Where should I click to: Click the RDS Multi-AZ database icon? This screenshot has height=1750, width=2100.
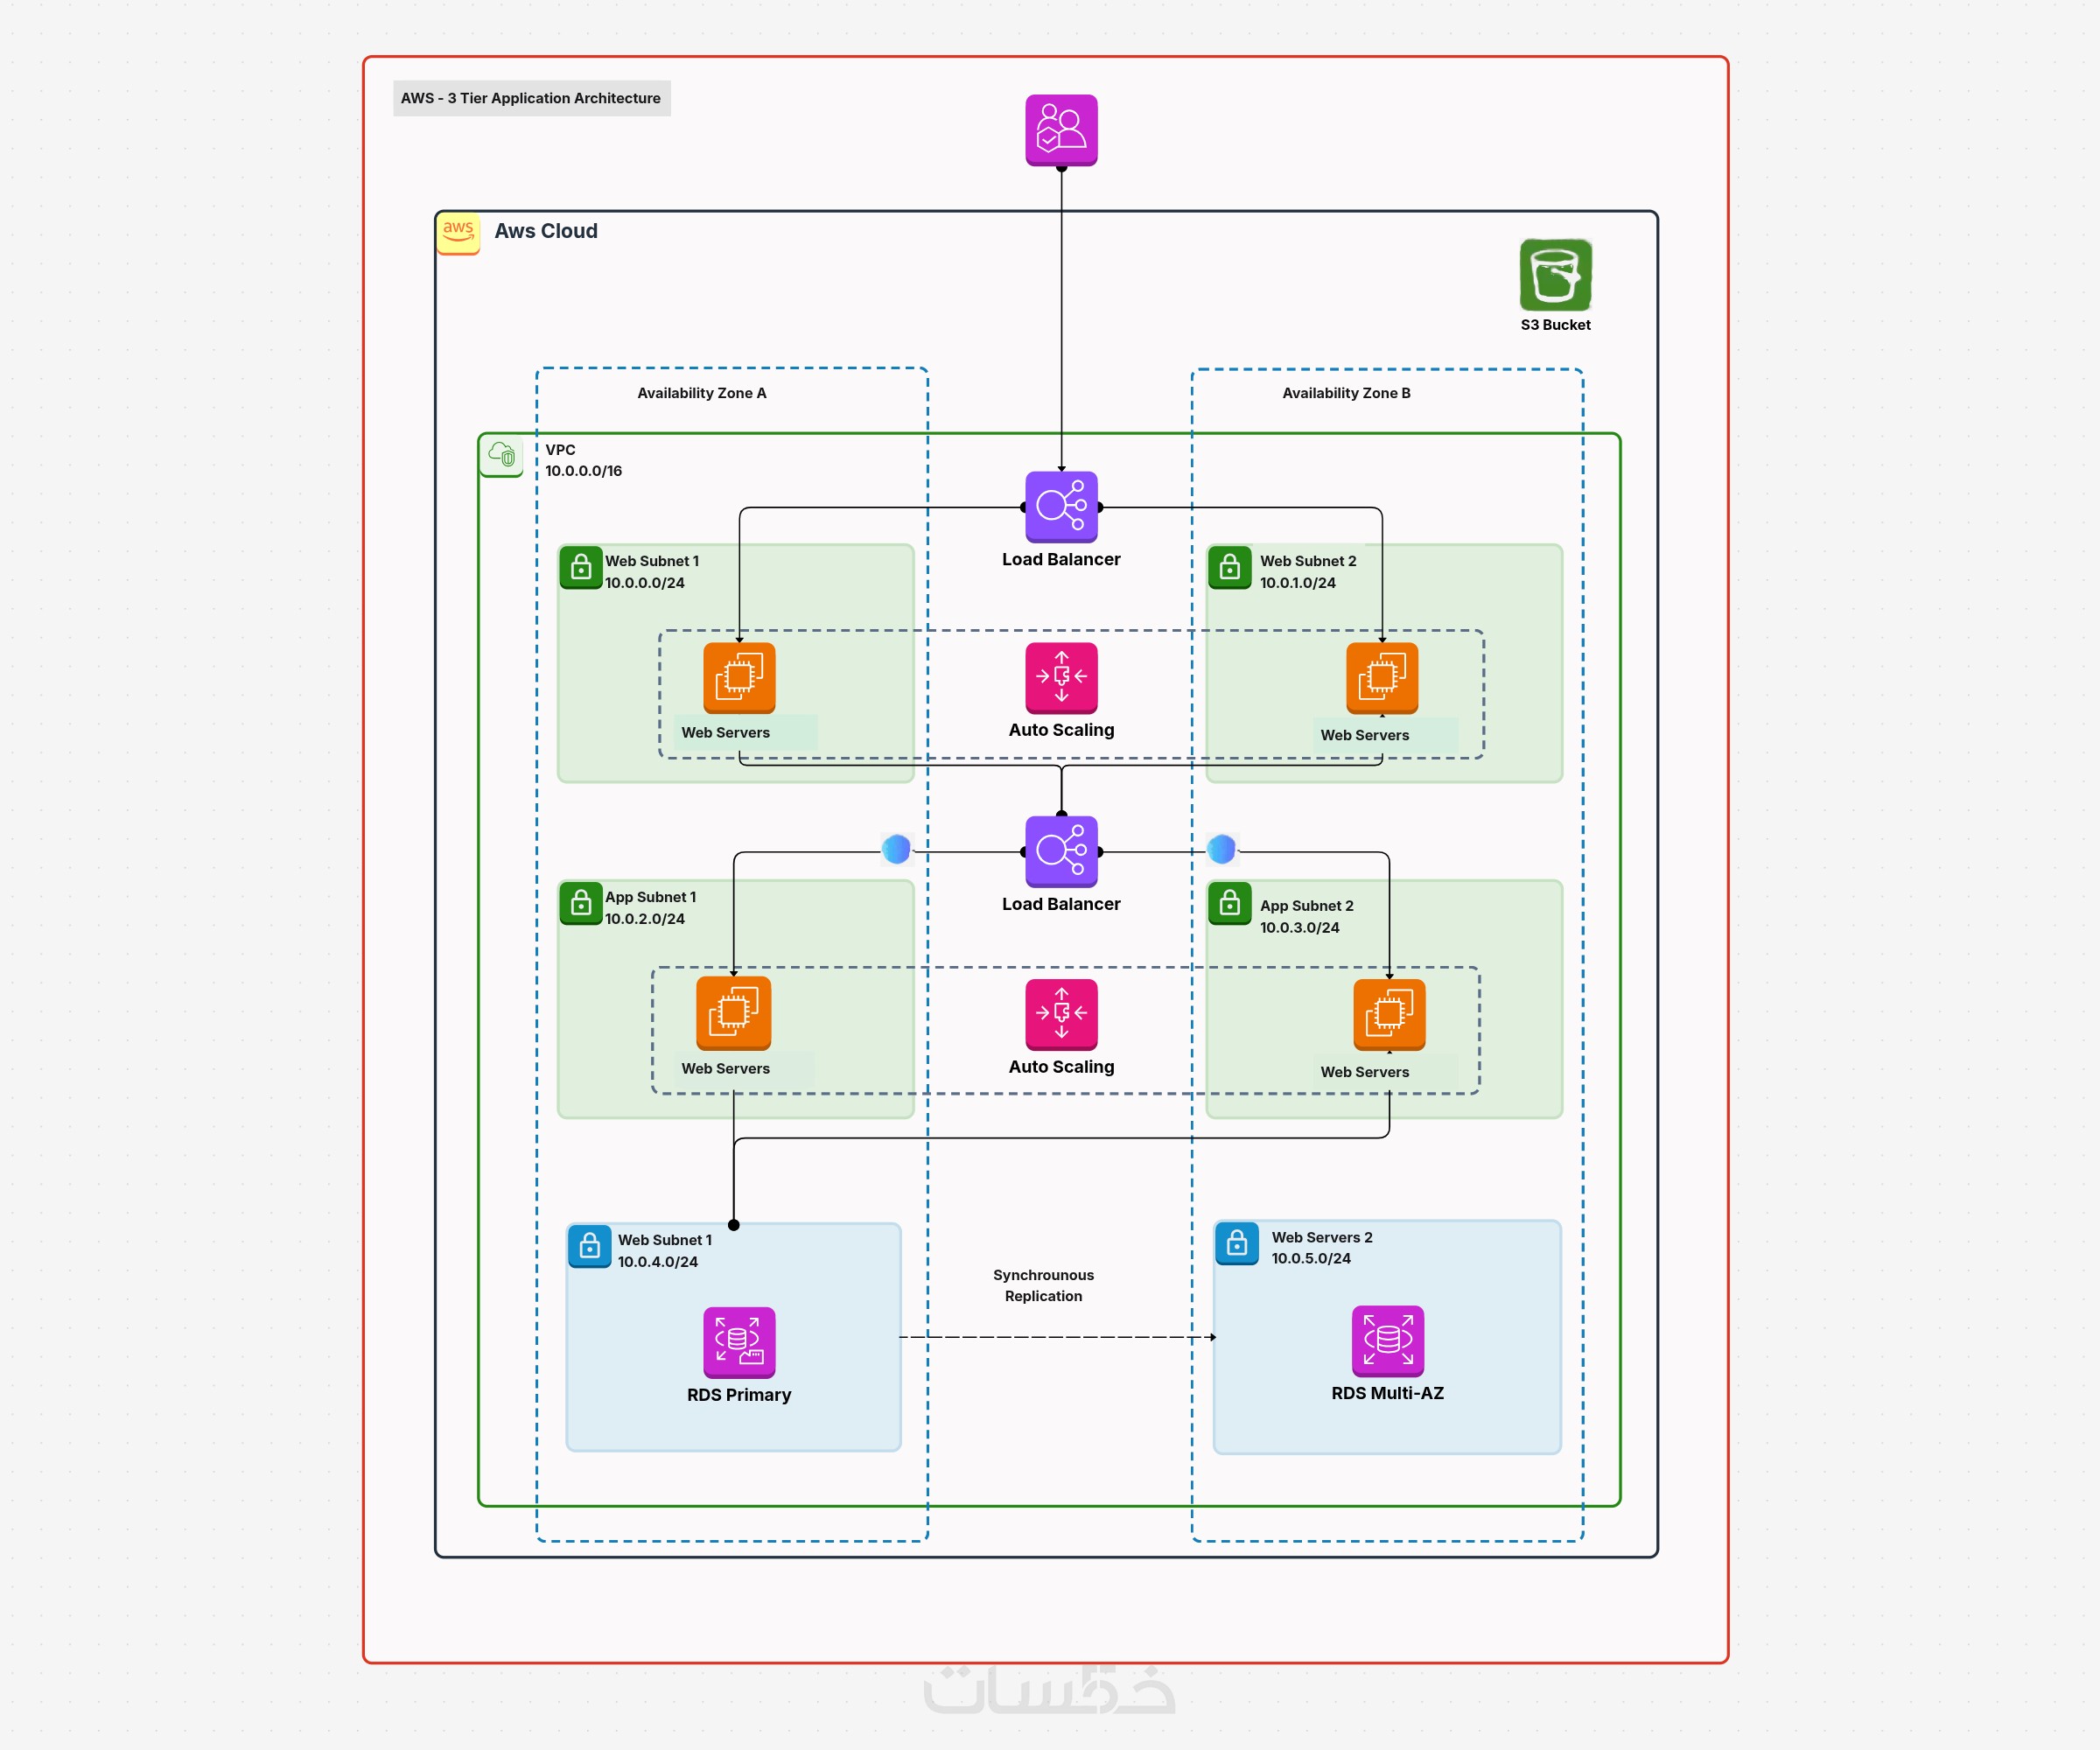click(x=1387, y=1340)
